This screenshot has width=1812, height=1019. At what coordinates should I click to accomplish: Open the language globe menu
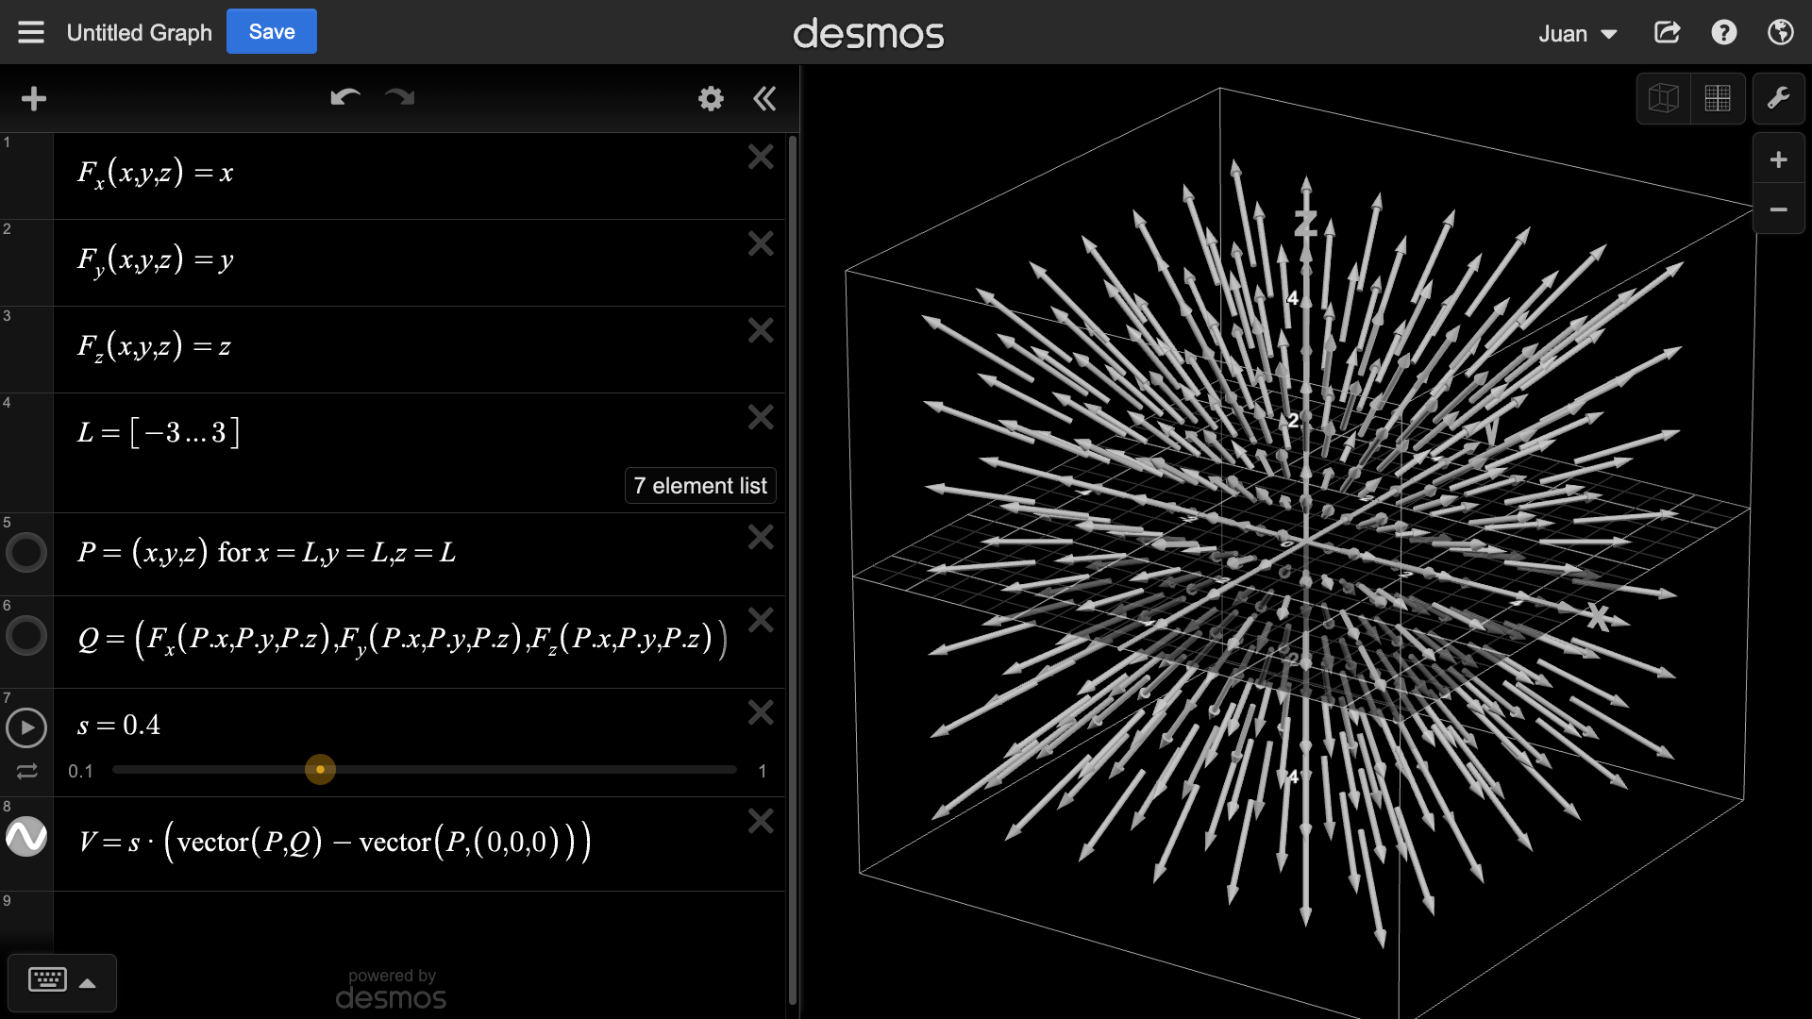[1780, 32]
